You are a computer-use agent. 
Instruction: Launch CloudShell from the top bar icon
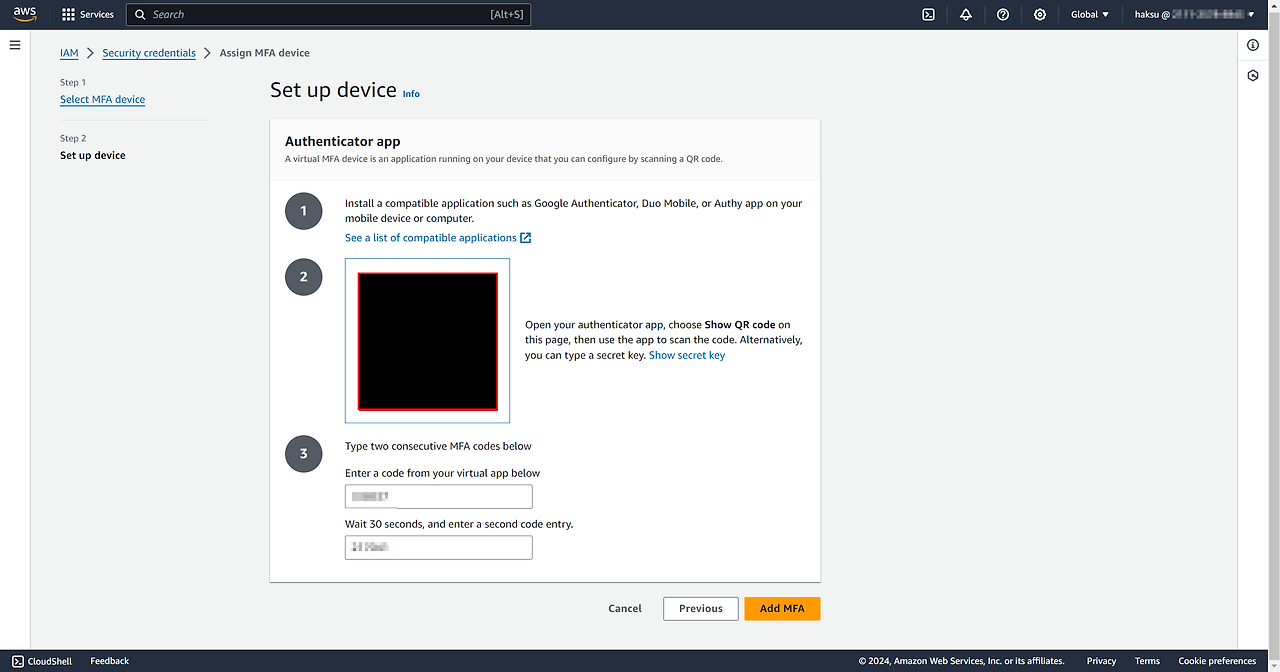[928, 14]
